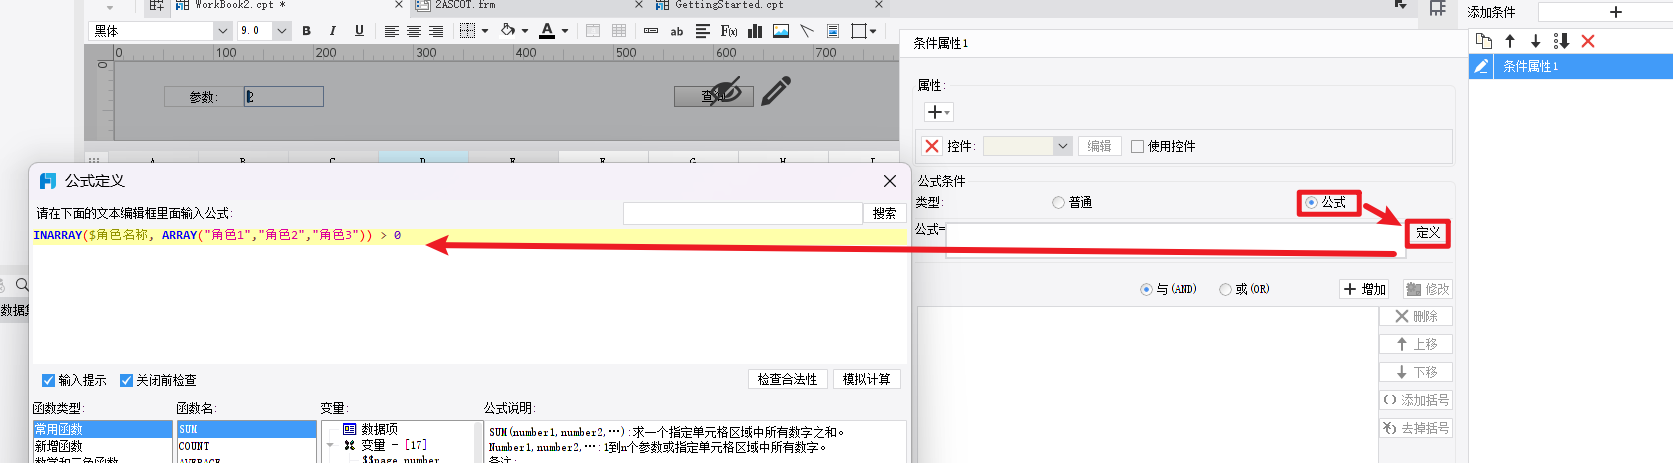Click the floating element frame icon

[x=858, y=31]
